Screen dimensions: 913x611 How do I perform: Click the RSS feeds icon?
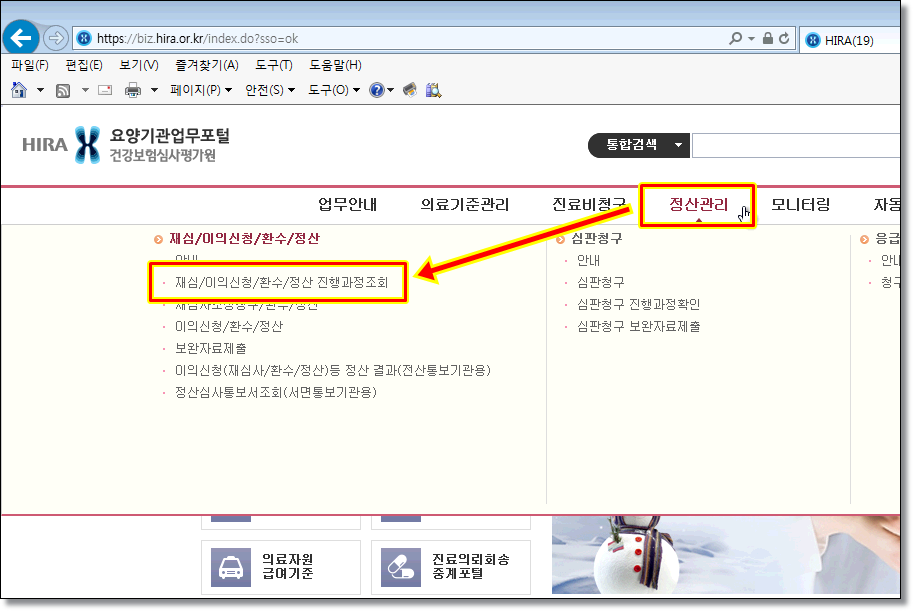(x=63, y=90)
